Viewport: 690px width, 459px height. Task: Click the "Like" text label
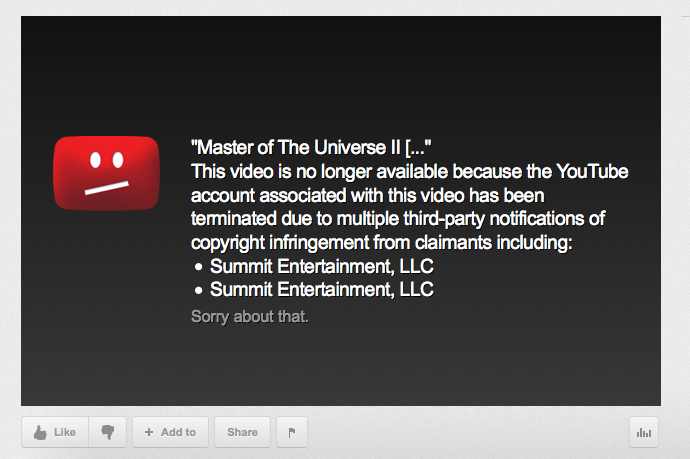65,433
